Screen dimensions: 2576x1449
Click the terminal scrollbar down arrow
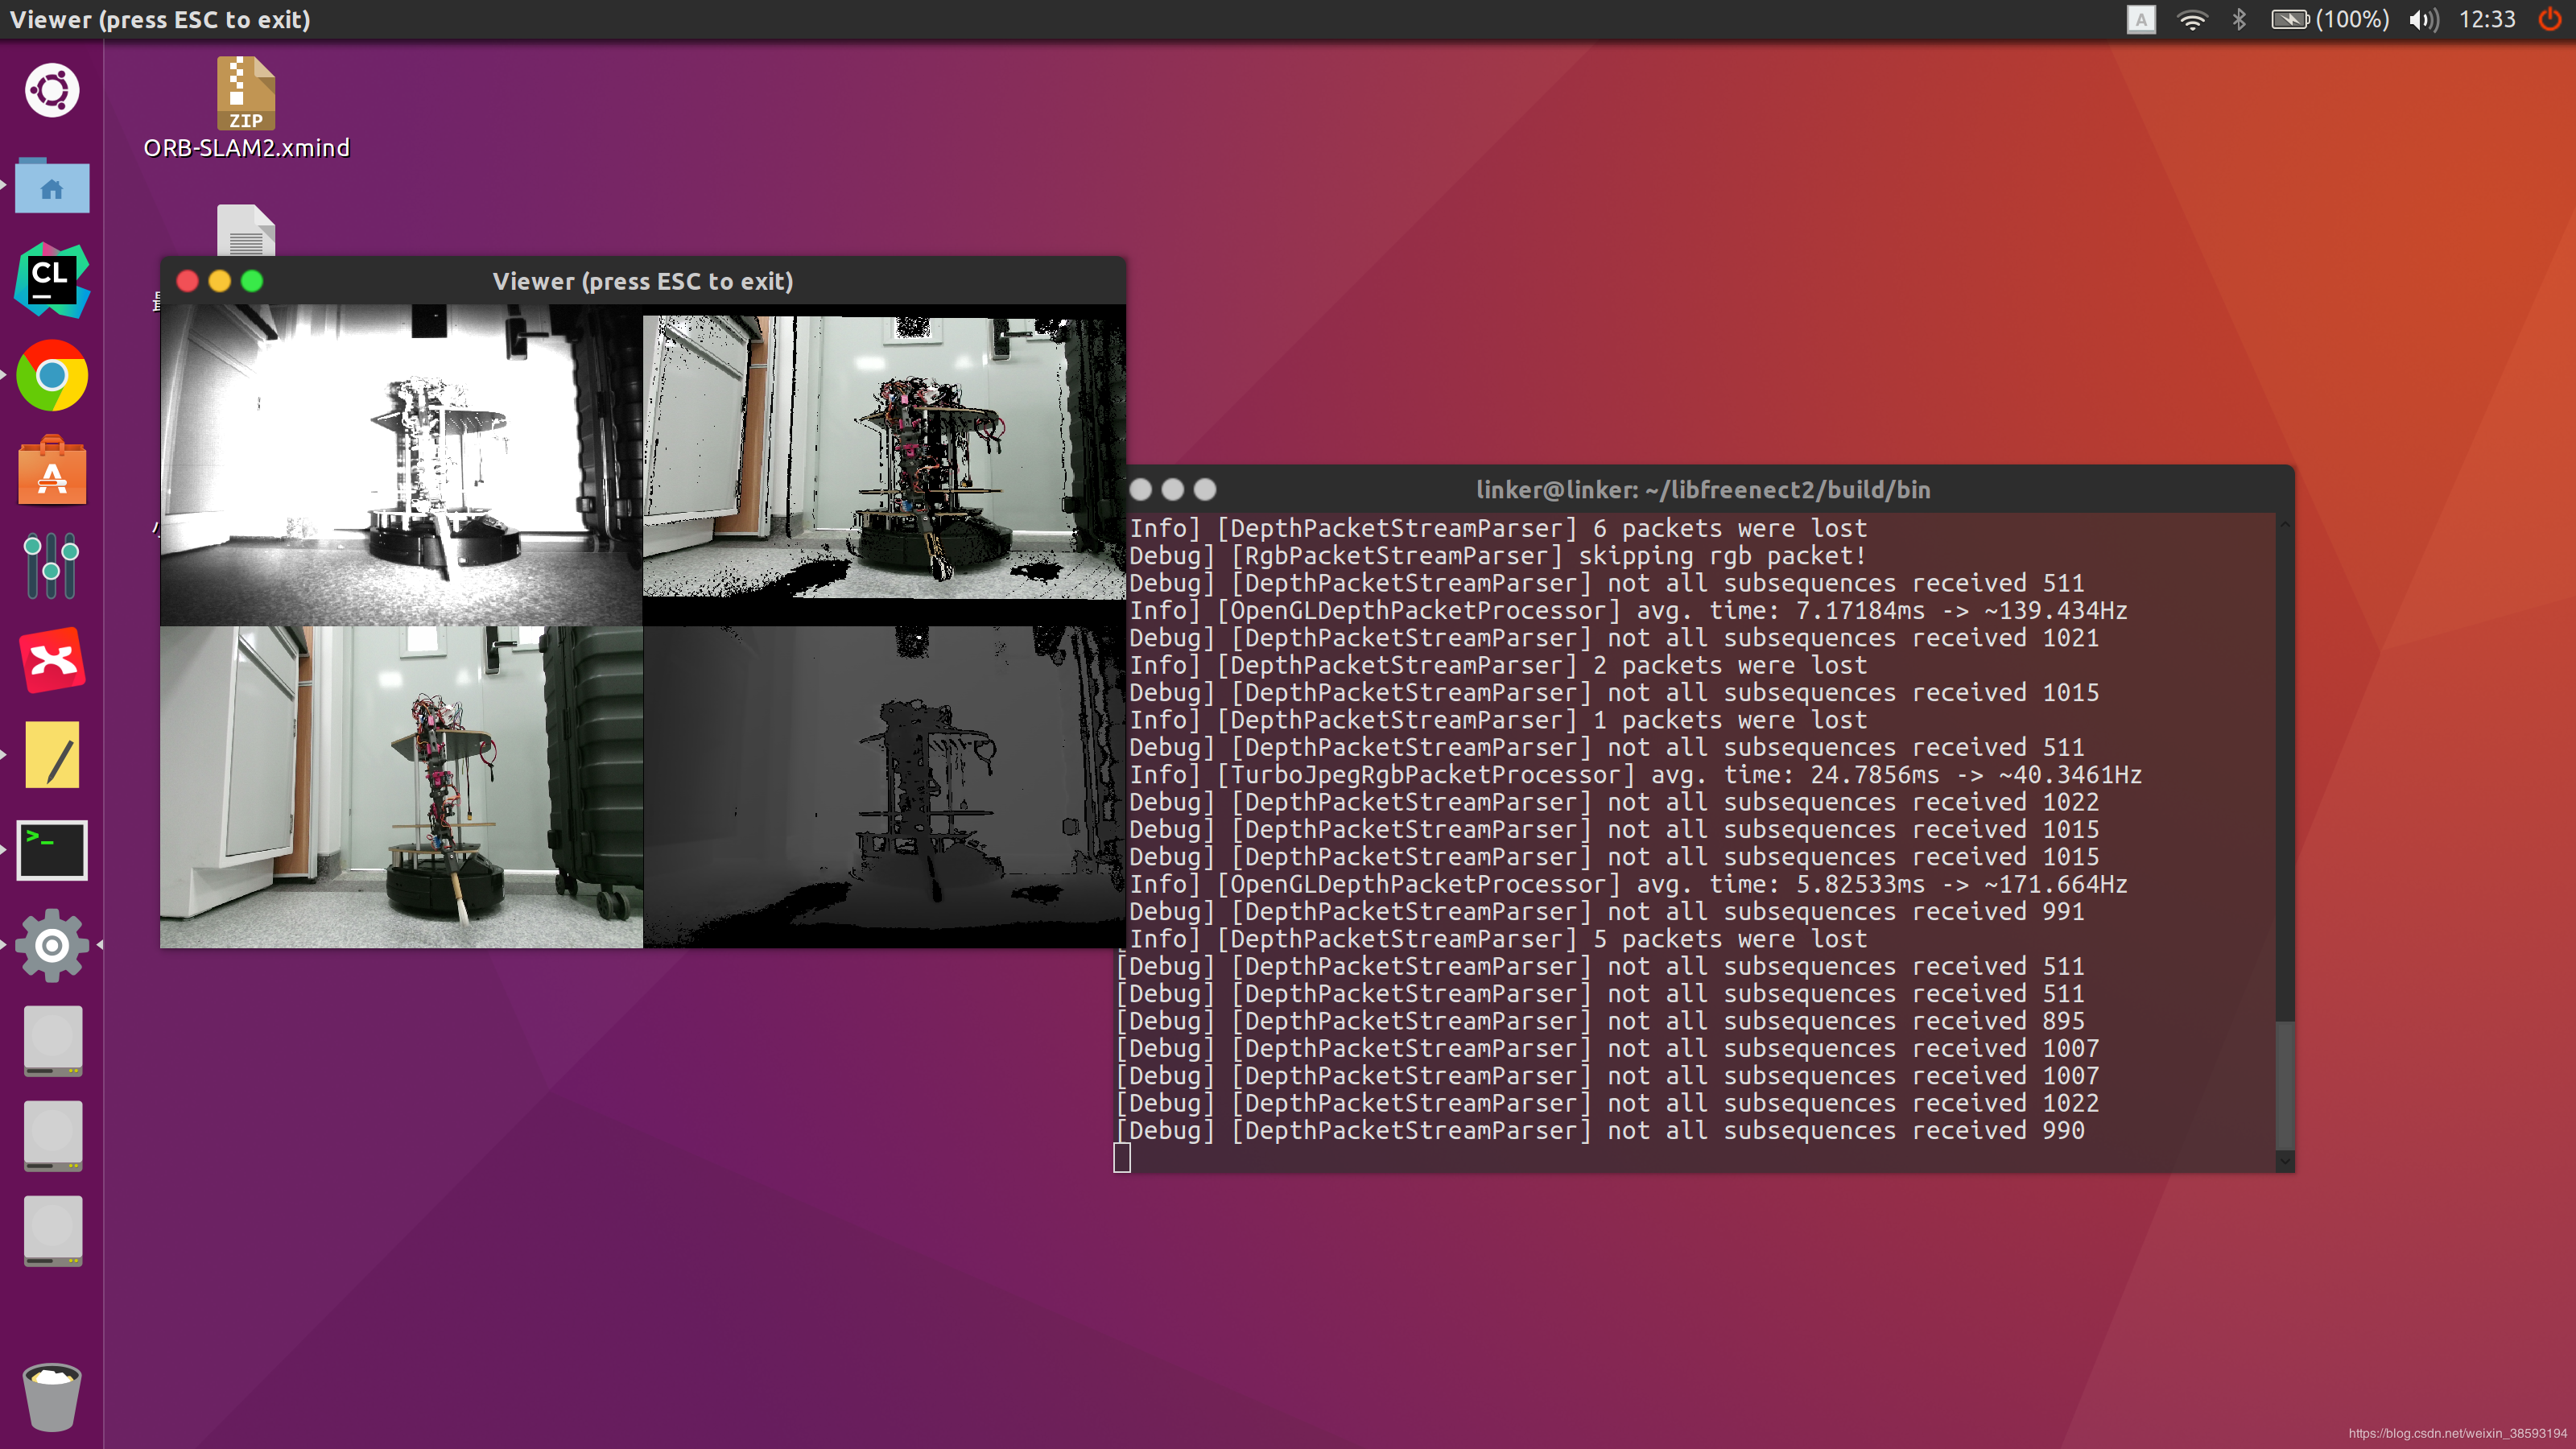[x=2284, y=1161]
